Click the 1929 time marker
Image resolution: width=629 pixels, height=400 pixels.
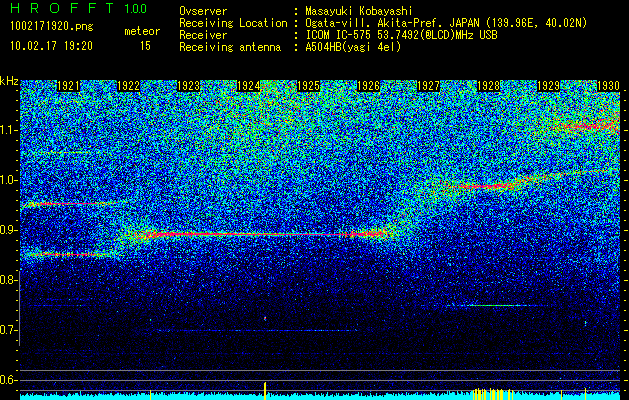(548, 86)
